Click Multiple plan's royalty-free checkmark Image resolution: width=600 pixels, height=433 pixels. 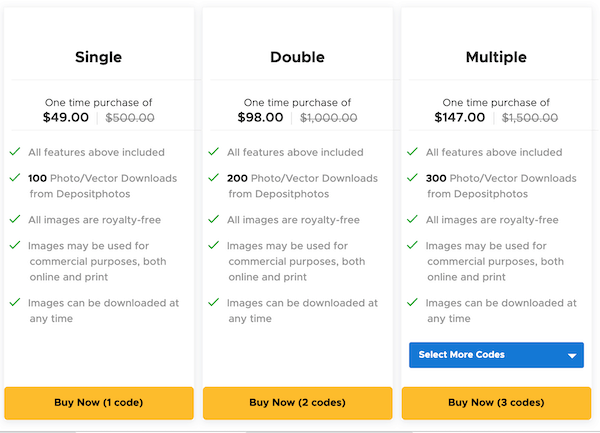click(412, 219)
